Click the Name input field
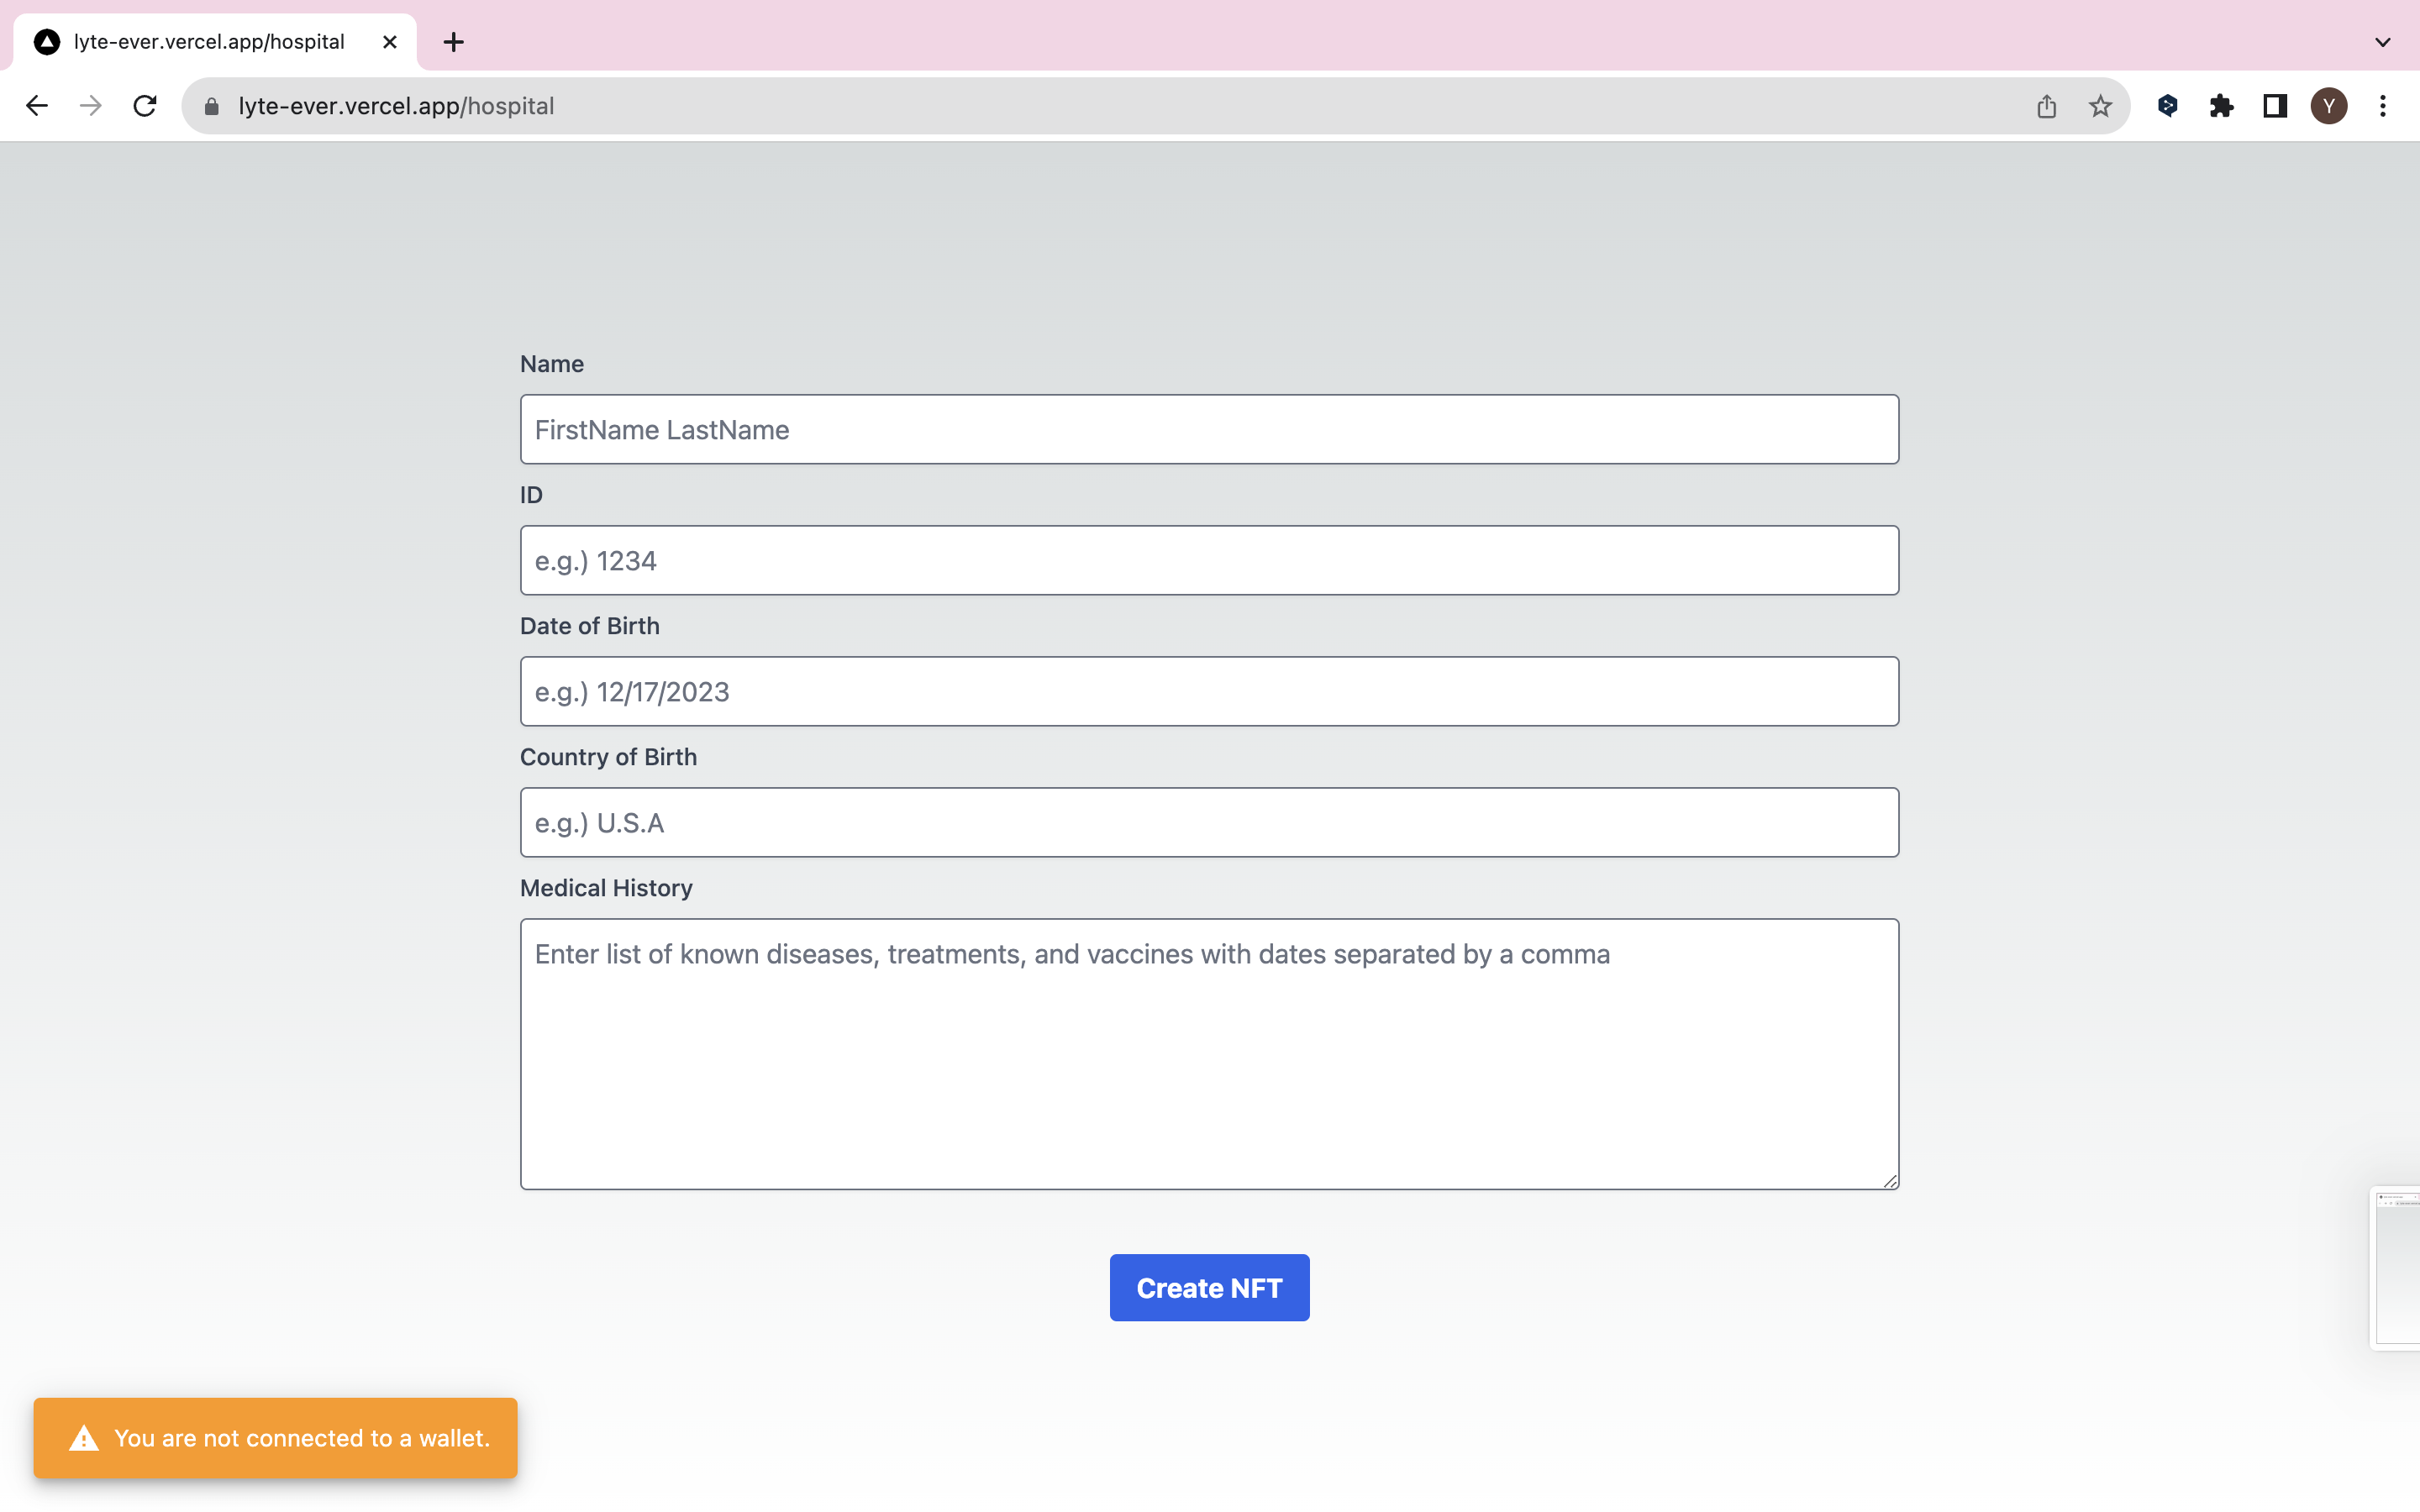The image size is (2420, 1512). pyautogui.click(x=1209, y=429)
